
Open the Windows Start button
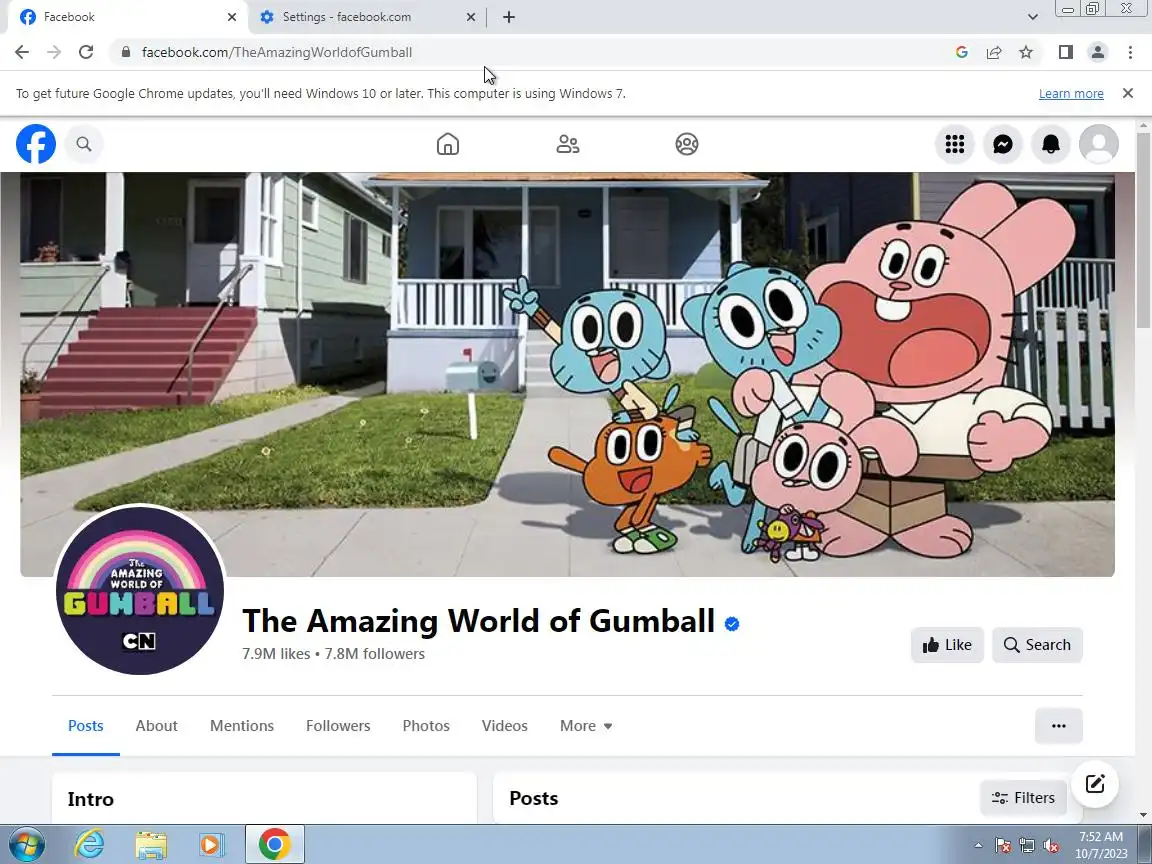coord(25,844)
